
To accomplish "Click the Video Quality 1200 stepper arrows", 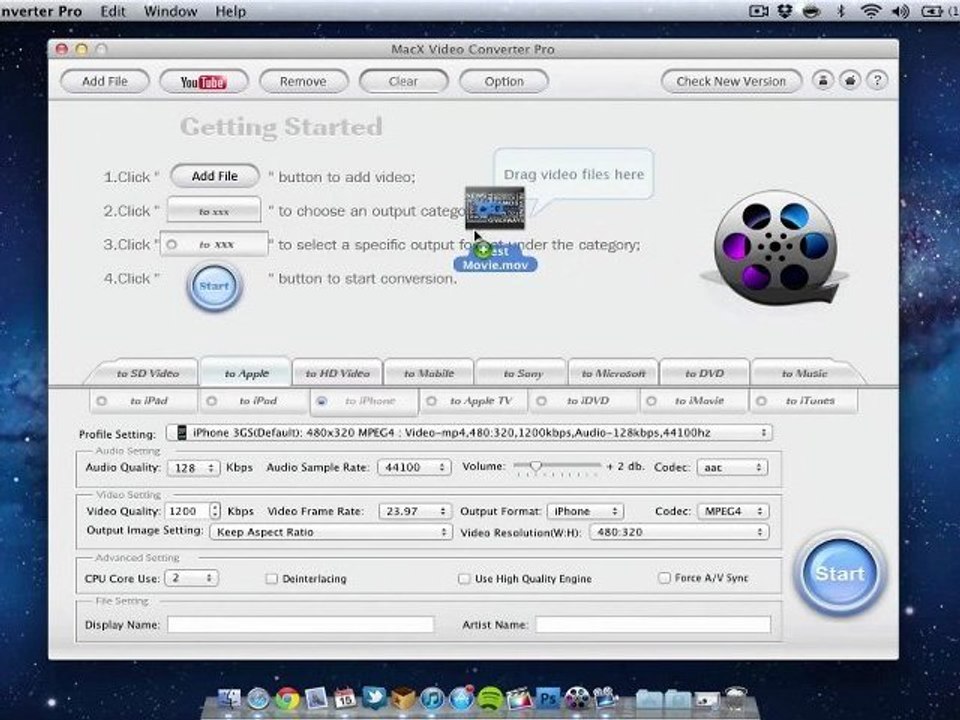I will pyautogui.click(x=214, y=511).
